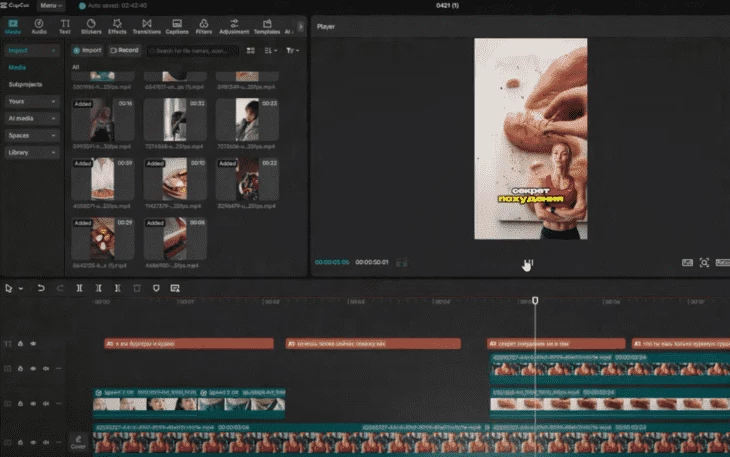Open the Adjustment panel
Viewport: 730px width, 457px height.
234,27
